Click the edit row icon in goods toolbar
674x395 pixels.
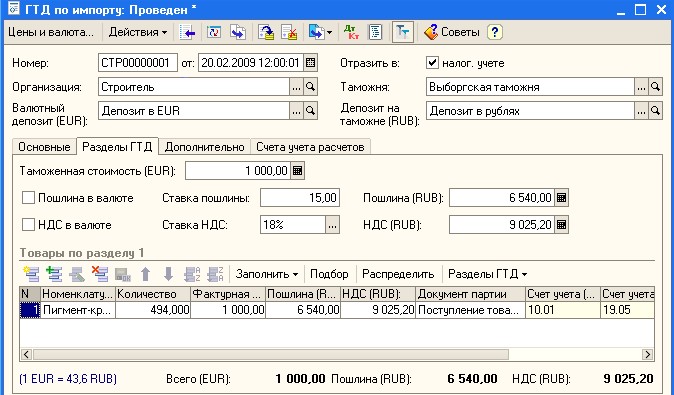77,274
